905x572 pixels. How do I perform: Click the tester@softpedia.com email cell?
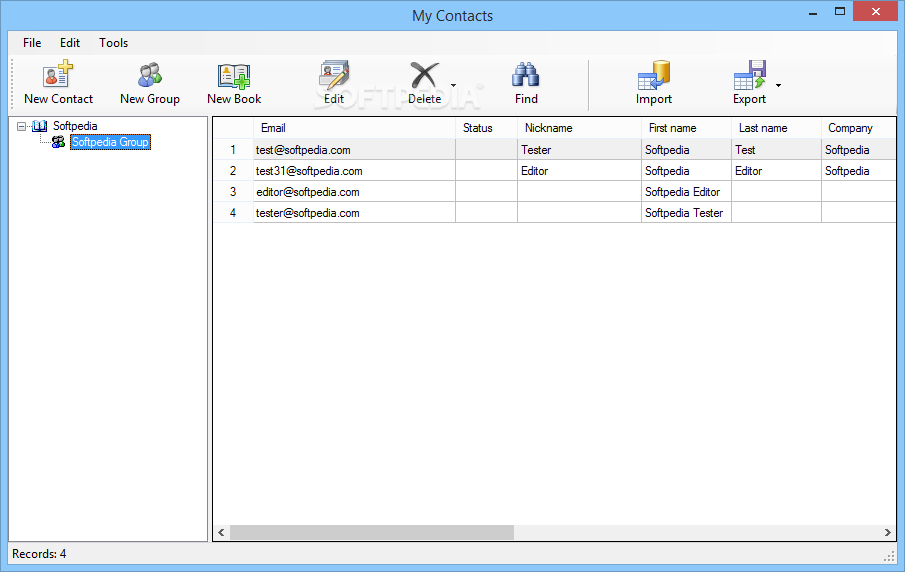354,212
